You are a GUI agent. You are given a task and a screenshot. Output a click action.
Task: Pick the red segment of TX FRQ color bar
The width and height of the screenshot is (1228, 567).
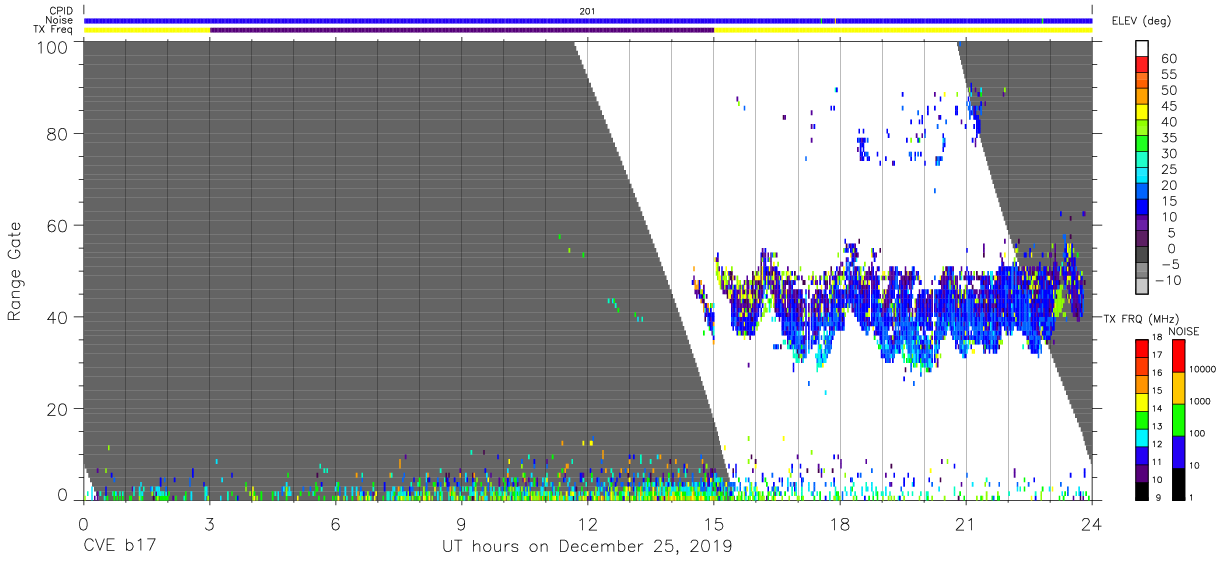pyautogui.click(x=1144, y=349)
